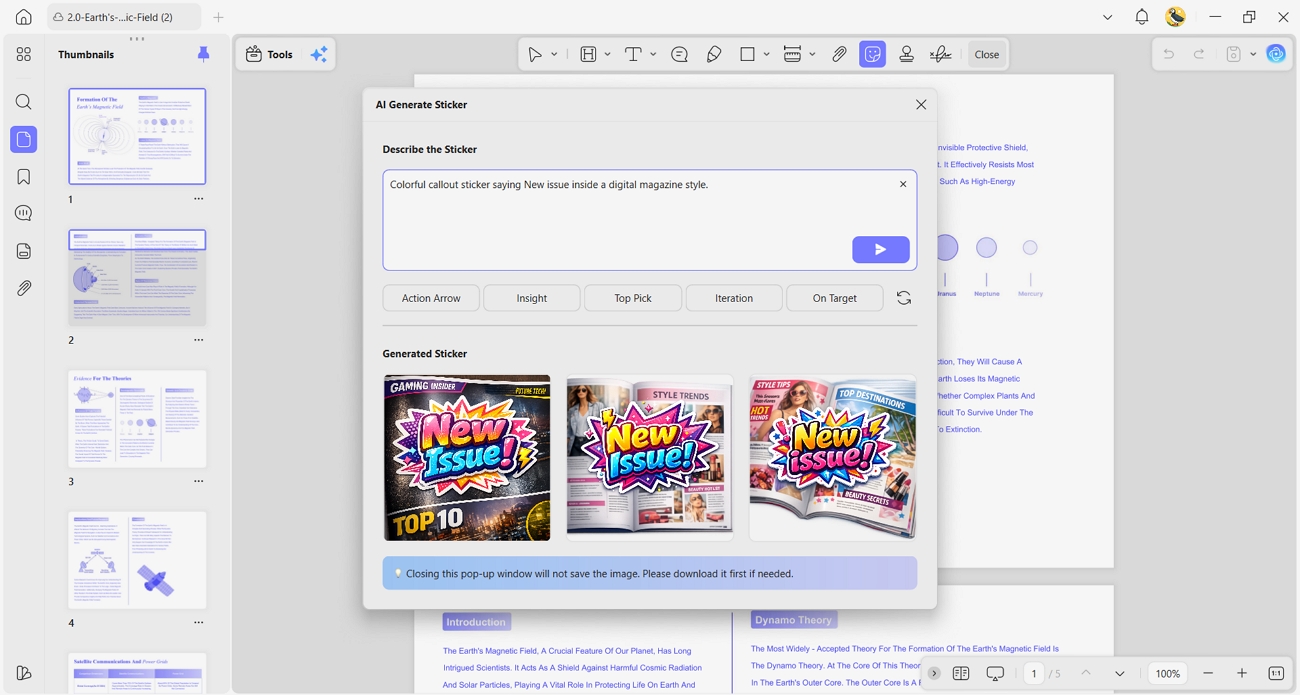Image resolution: width=1300 pixels, height=695 pixels.
Task: Expand the measure tool dropdown arrow
Action: click(812, 54)
